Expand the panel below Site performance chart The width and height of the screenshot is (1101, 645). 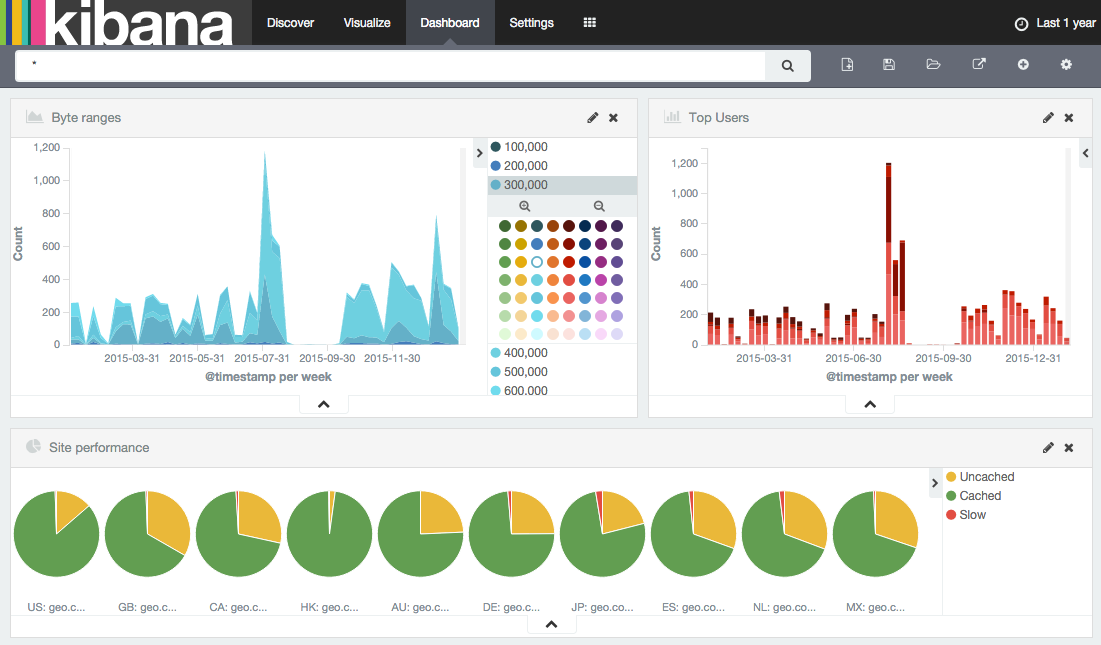pyautogui.click(x=552, y=625)
